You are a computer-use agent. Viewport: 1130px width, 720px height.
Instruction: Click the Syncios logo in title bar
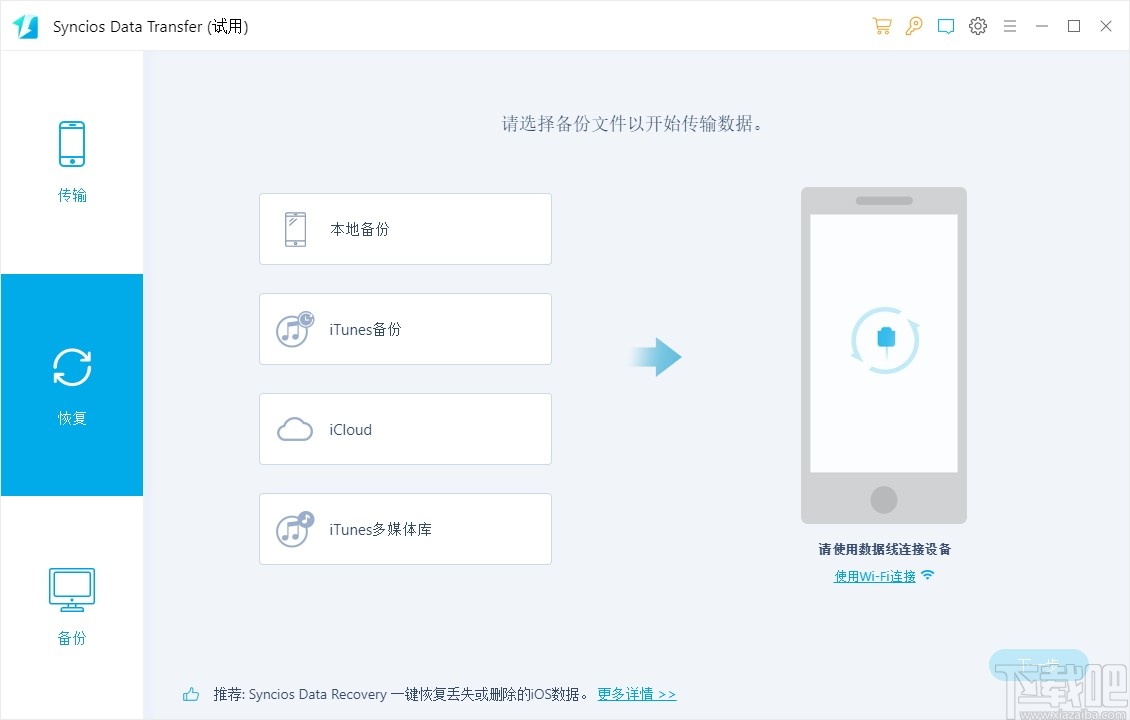25,25
